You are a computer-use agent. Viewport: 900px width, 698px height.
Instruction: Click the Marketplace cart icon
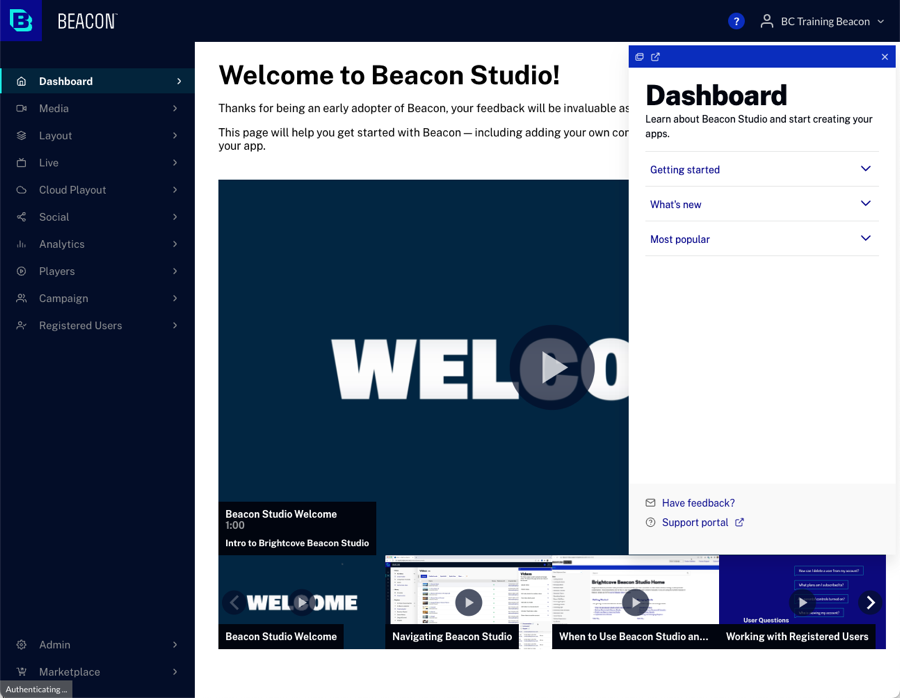pos(21,672)
